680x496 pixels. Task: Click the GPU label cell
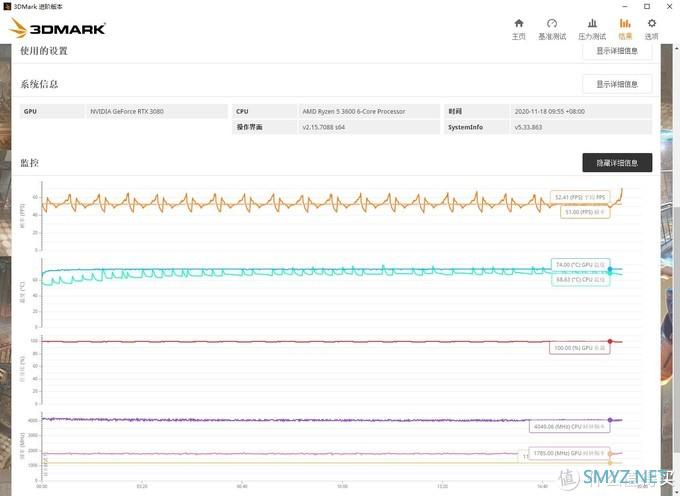click(52, 111)
